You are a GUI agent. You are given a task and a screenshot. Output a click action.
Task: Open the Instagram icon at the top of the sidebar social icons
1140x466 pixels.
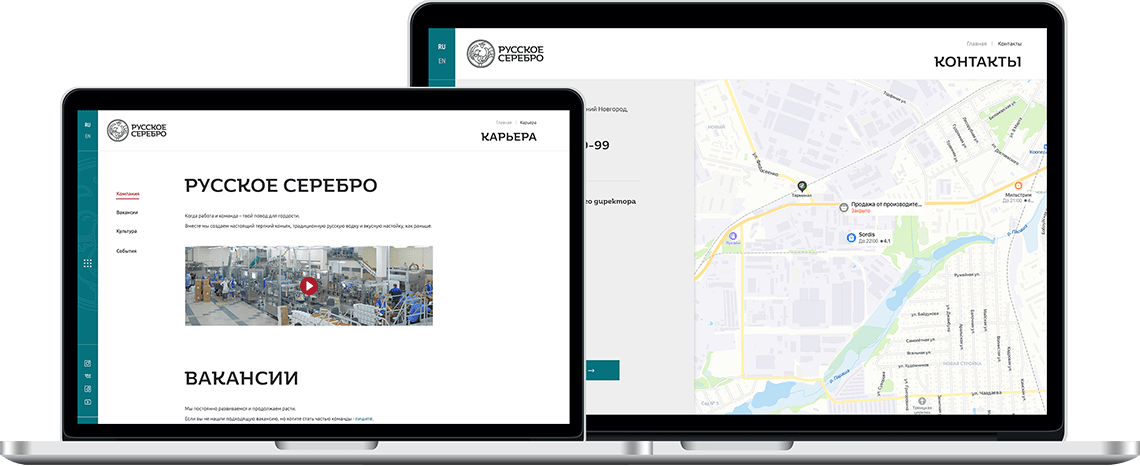coord(87,363)
